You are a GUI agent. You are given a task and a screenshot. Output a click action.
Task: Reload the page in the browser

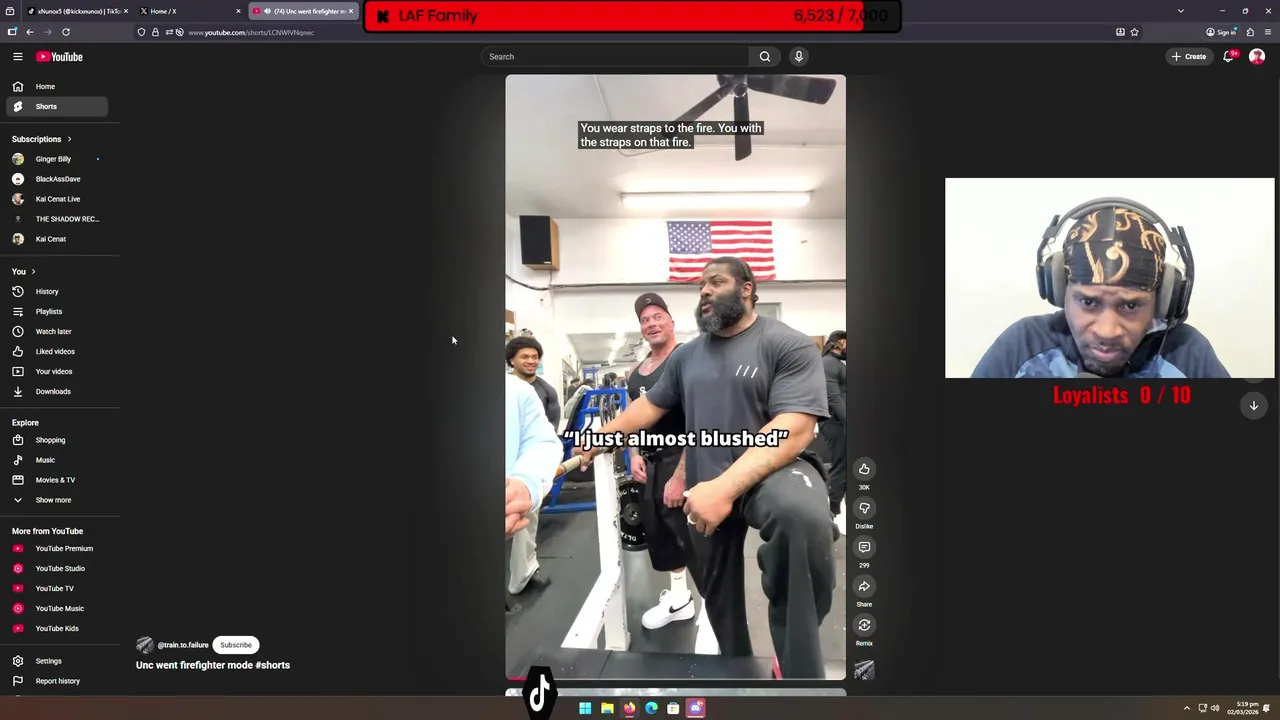click(x=66, y=32)
